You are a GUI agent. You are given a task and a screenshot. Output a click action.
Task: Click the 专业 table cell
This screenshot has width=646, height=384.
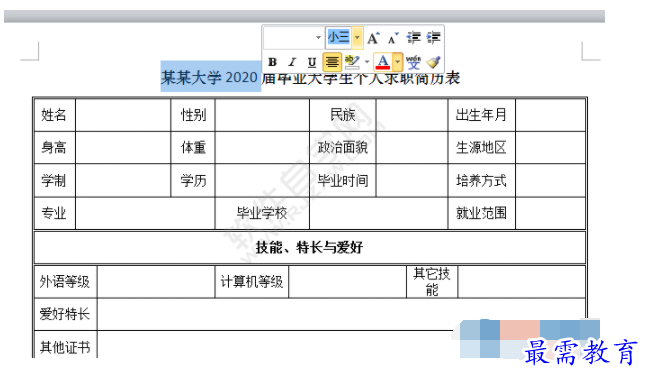pos(54,213)
